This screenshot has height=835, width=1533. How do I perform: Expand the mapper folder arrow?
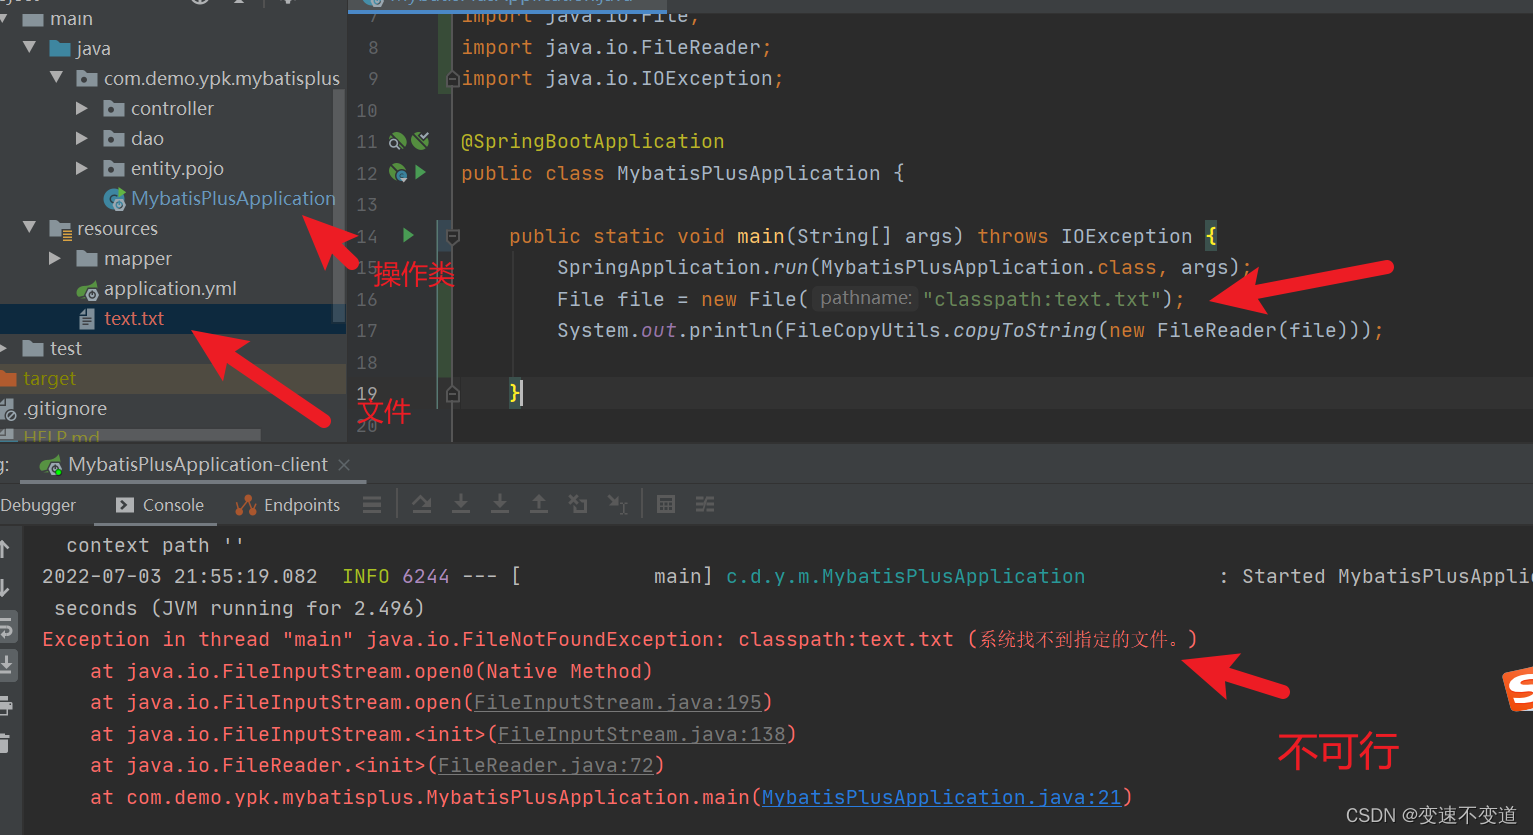click(55, 258)
